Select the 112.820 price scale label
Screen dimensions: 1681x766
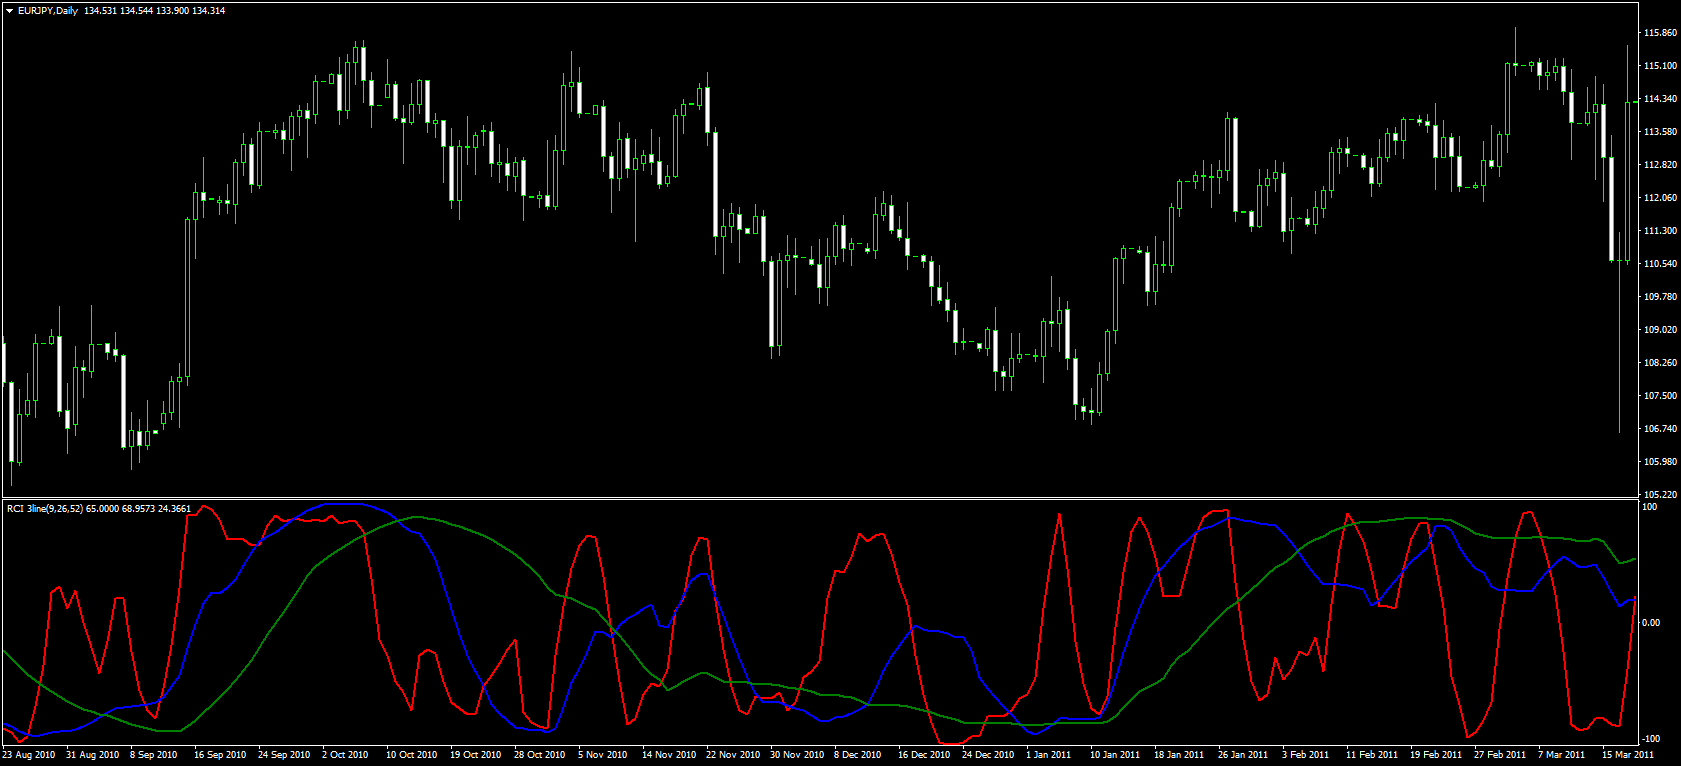pyautogui.click(x=1659, y=165)
